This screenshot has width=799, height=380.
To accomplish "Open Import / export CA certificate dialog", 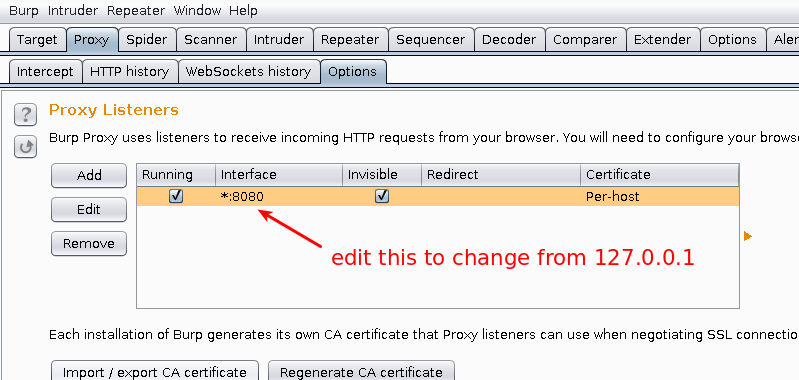I will [155, 372].
